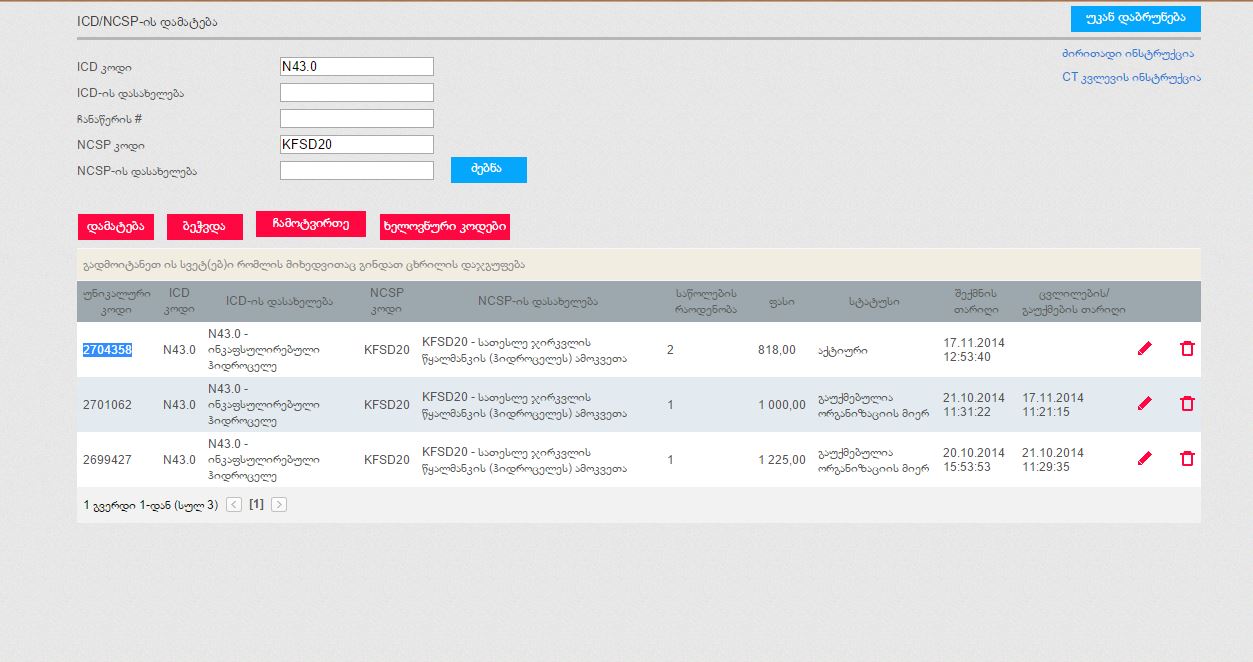This screenshot has width=1253, height=662.
Task: Sort table by ფასი column header
Action: point(781,301)
